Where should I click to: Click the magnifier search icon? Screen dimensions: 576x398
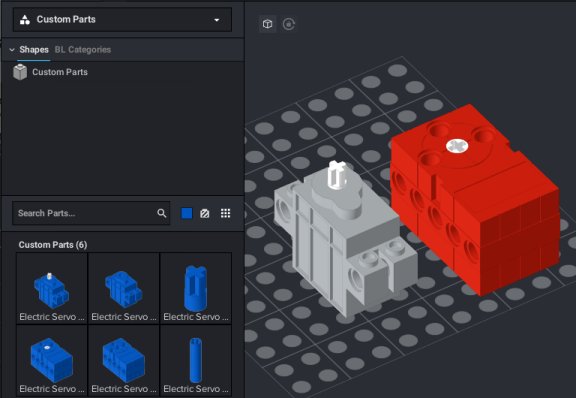tap(162, 213)
